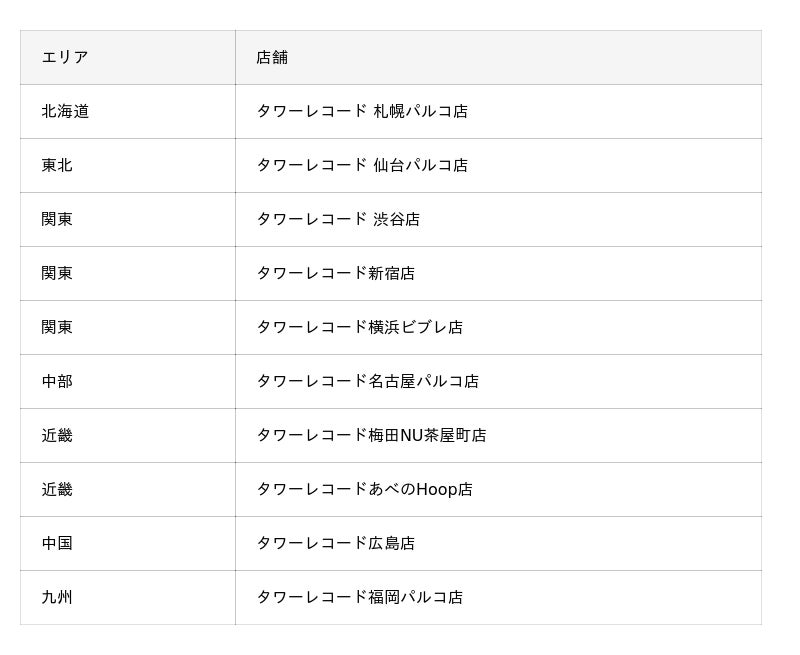Click タワーレコードあべのHoop店 store entry
The height and width of the screenshot is (655, 800).
(x=364, y=489)
